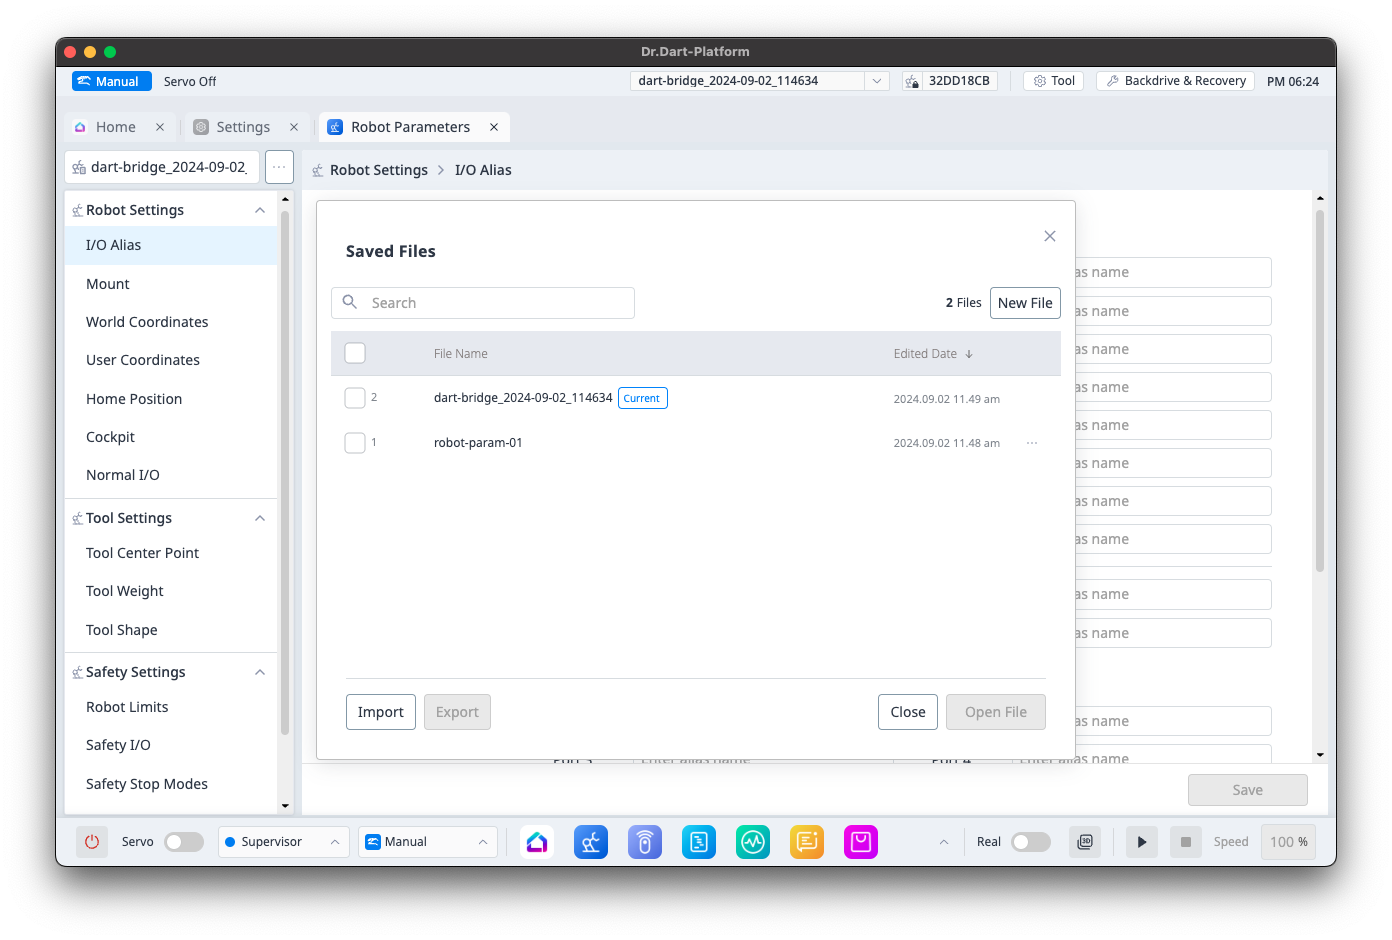Image resolution: width=1392 pixels, height=940 pixels.
Task: Click the Search field in Saved Files
Action: [495, 303]
